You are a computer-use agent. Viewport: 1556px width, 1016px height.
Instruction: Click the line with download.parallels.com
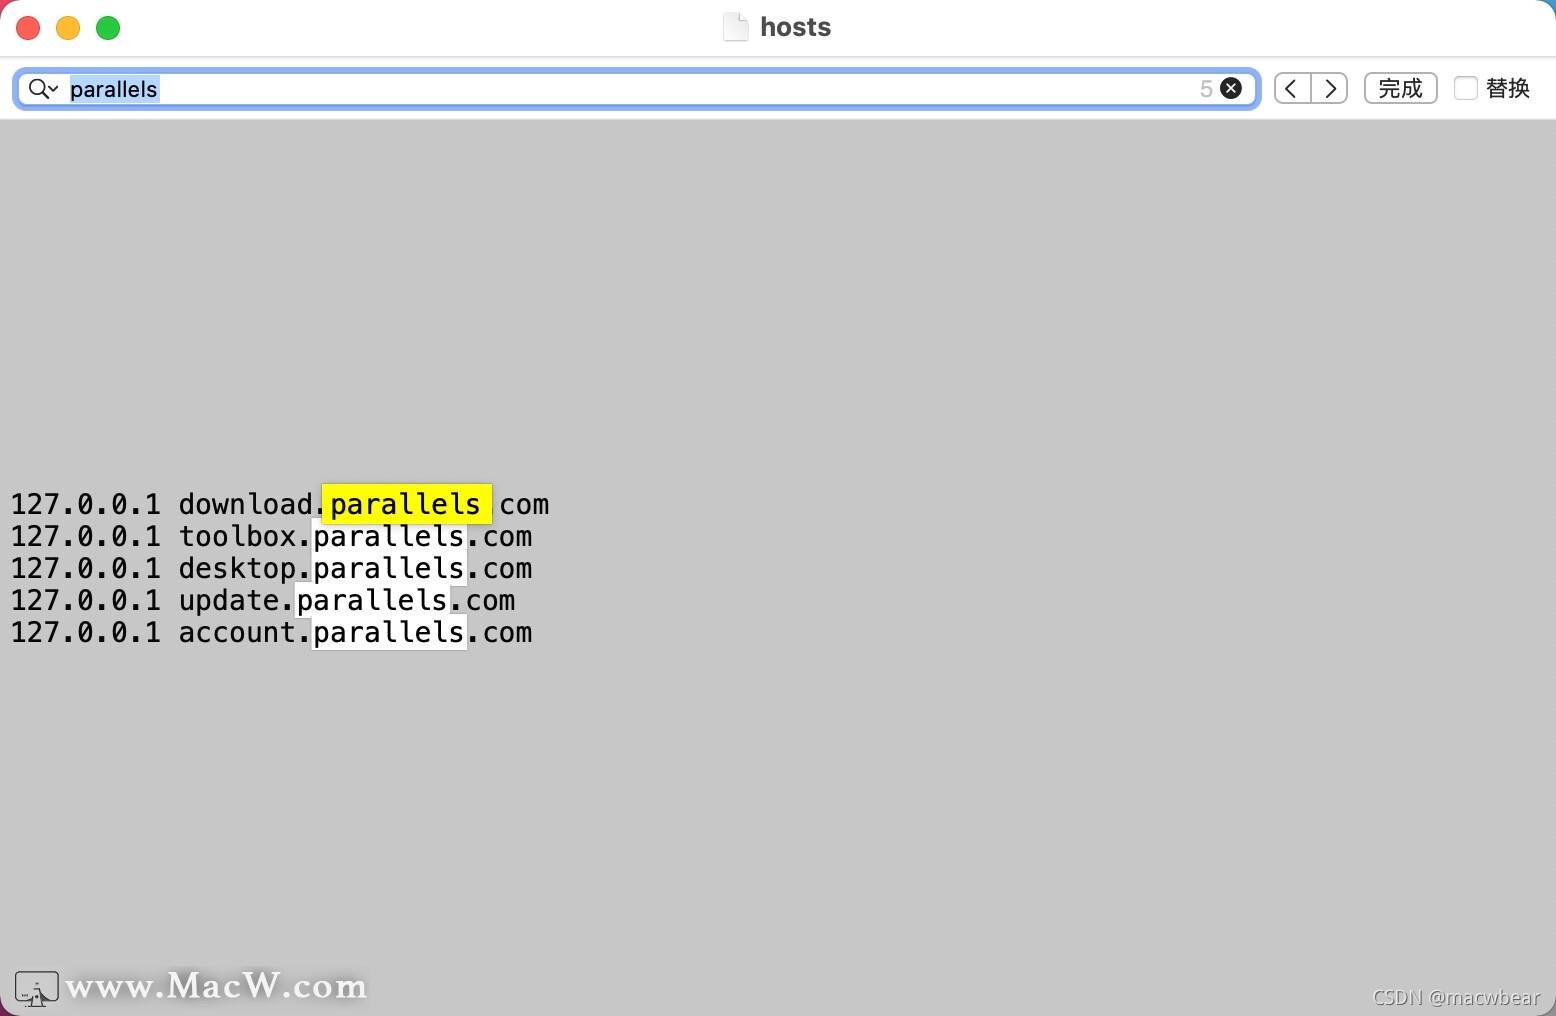pos(280,504)
